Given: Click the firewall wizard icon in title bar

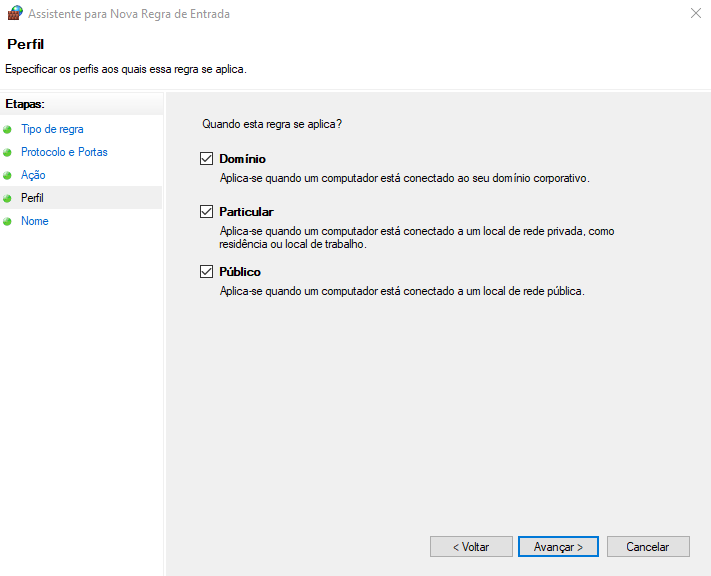Looking at the screenshot, I should point(14,14).
